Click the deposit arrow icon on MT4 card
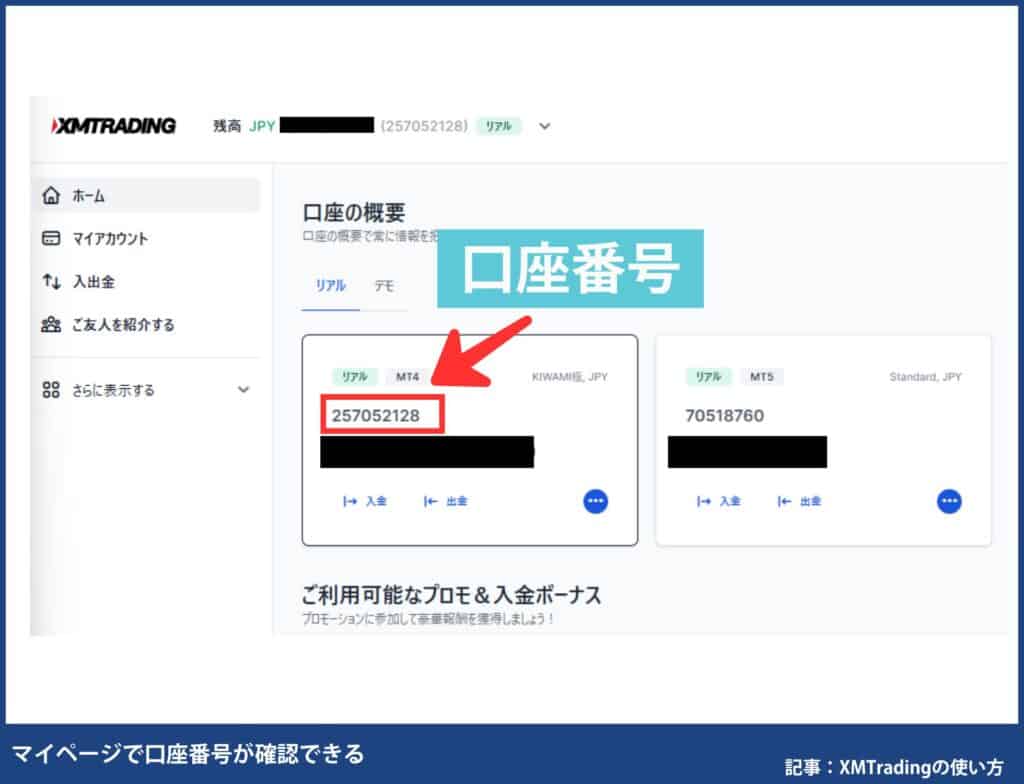 (350, 501)
